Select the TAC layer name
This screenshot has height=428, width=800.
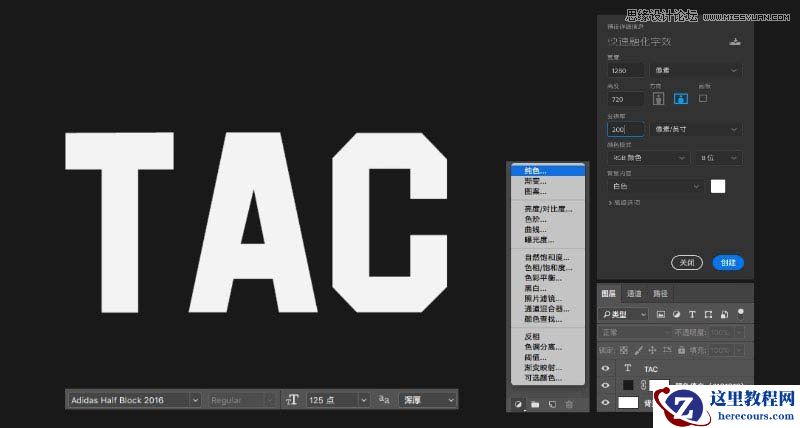[651, 369]
